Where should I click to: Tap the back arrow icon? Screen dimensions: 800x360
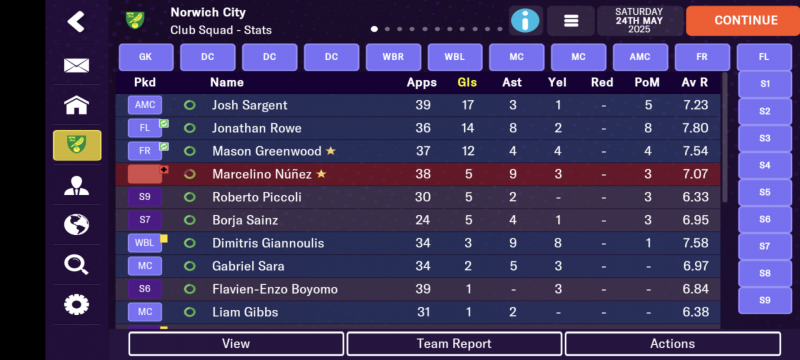pos(76,21)
